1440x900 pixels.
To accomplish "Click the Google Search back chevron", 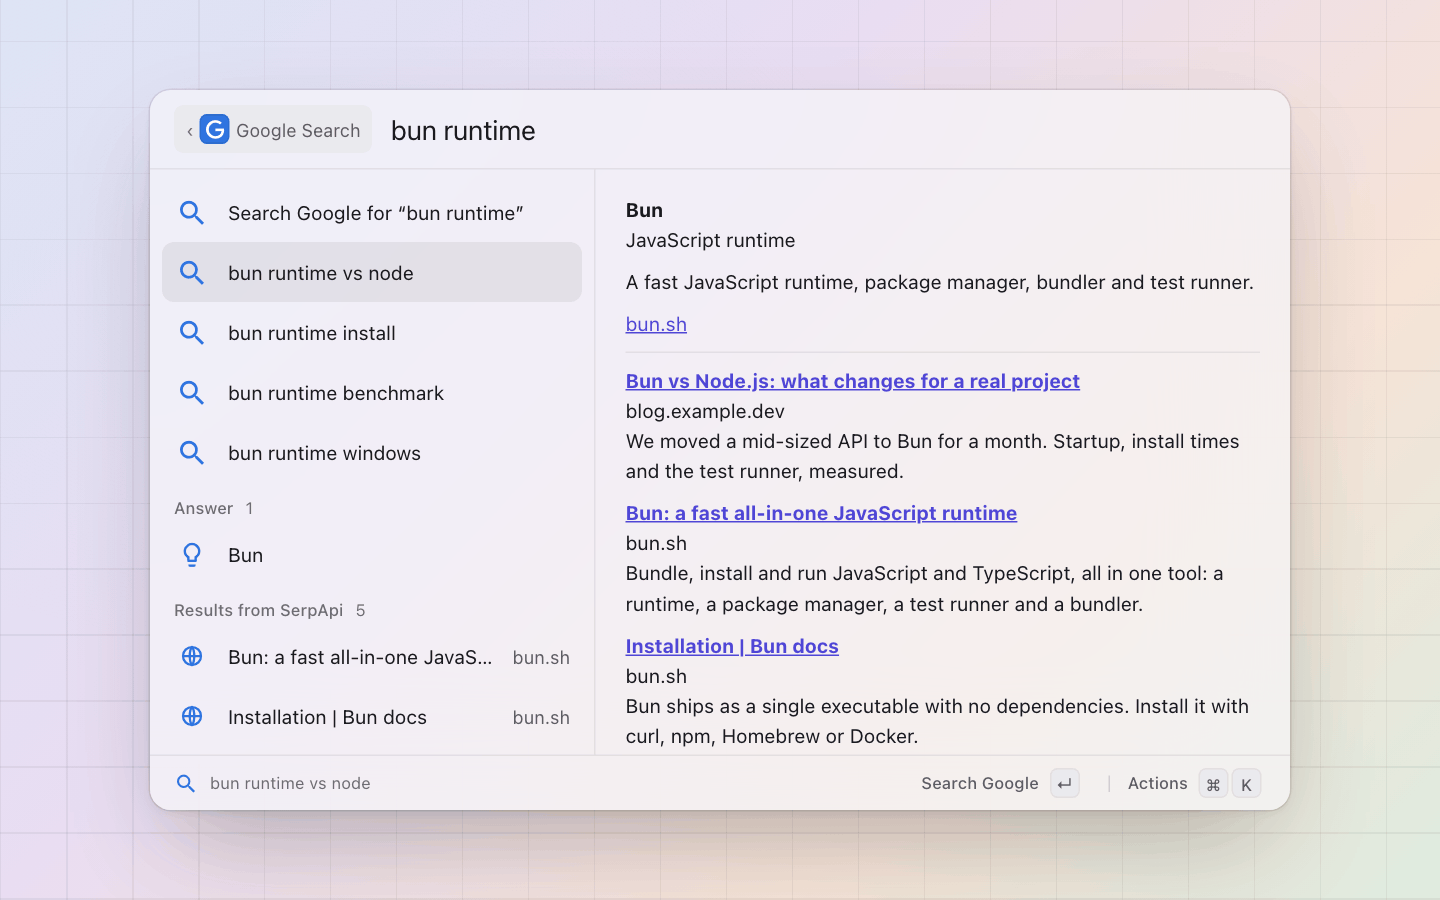I will pyautogui.click(x=190, y=131).
